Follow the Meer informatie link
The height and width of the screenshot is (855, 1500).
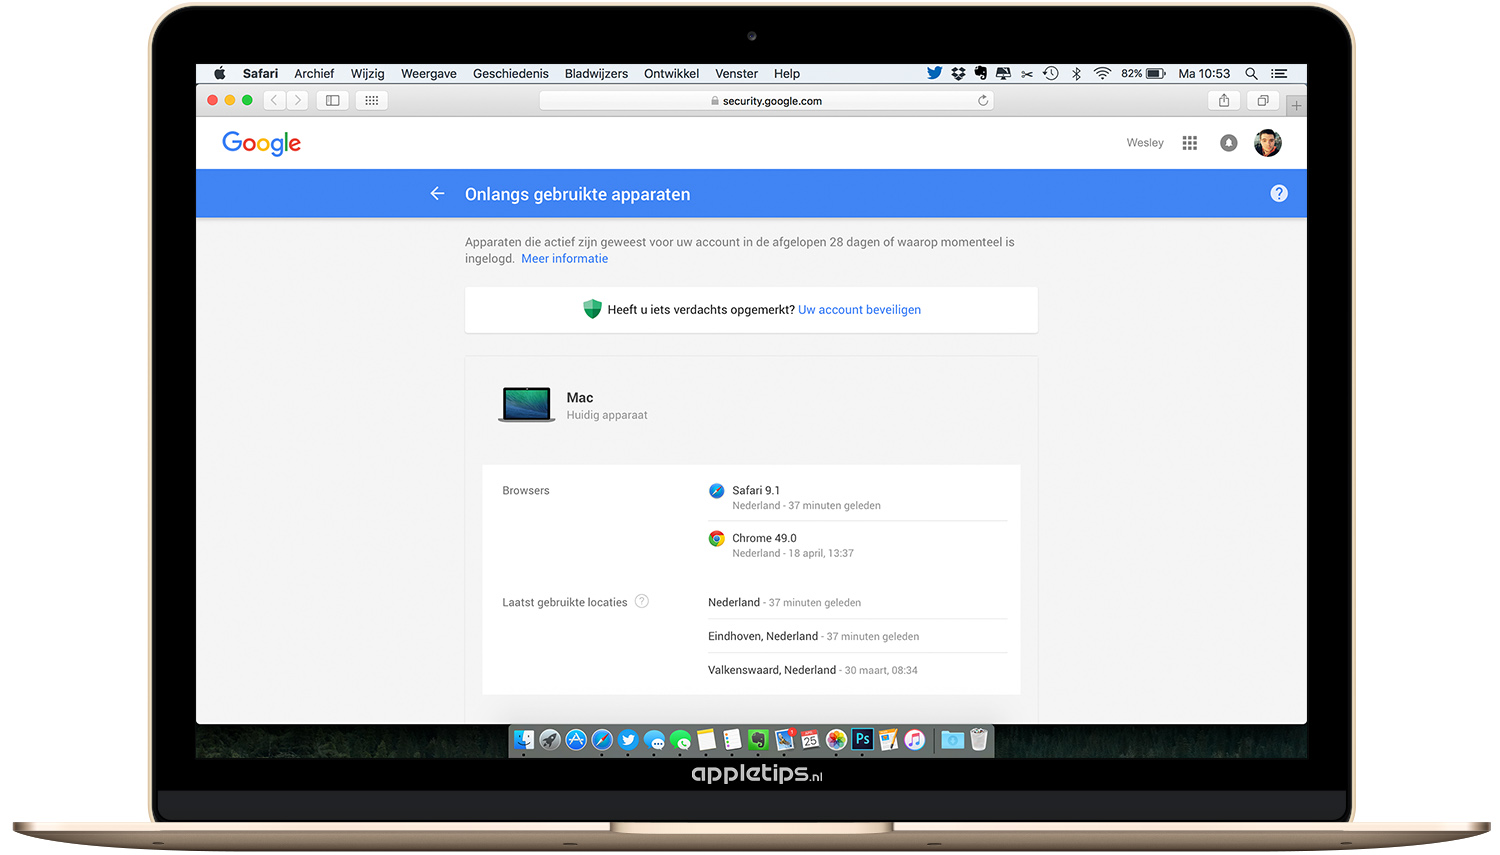coord(564,258)
